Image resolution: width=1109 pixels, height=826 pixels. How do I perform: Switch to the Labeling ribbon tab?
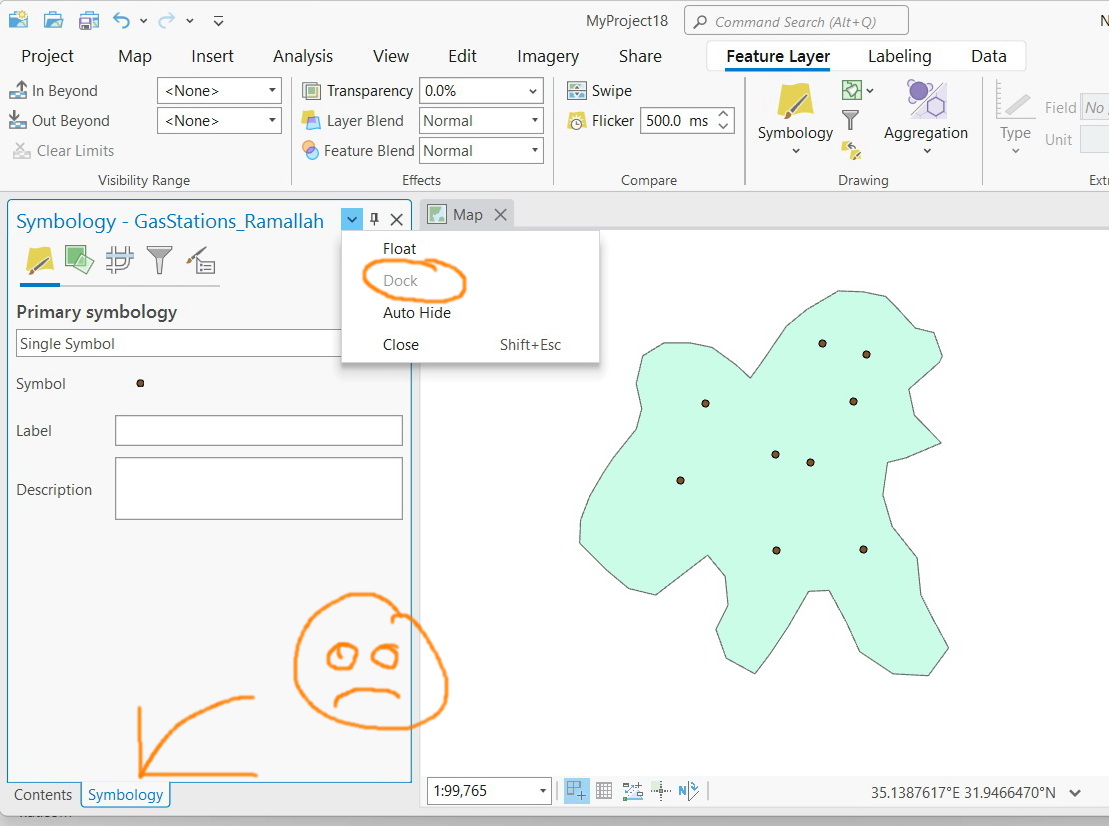[x=899, y=56]
